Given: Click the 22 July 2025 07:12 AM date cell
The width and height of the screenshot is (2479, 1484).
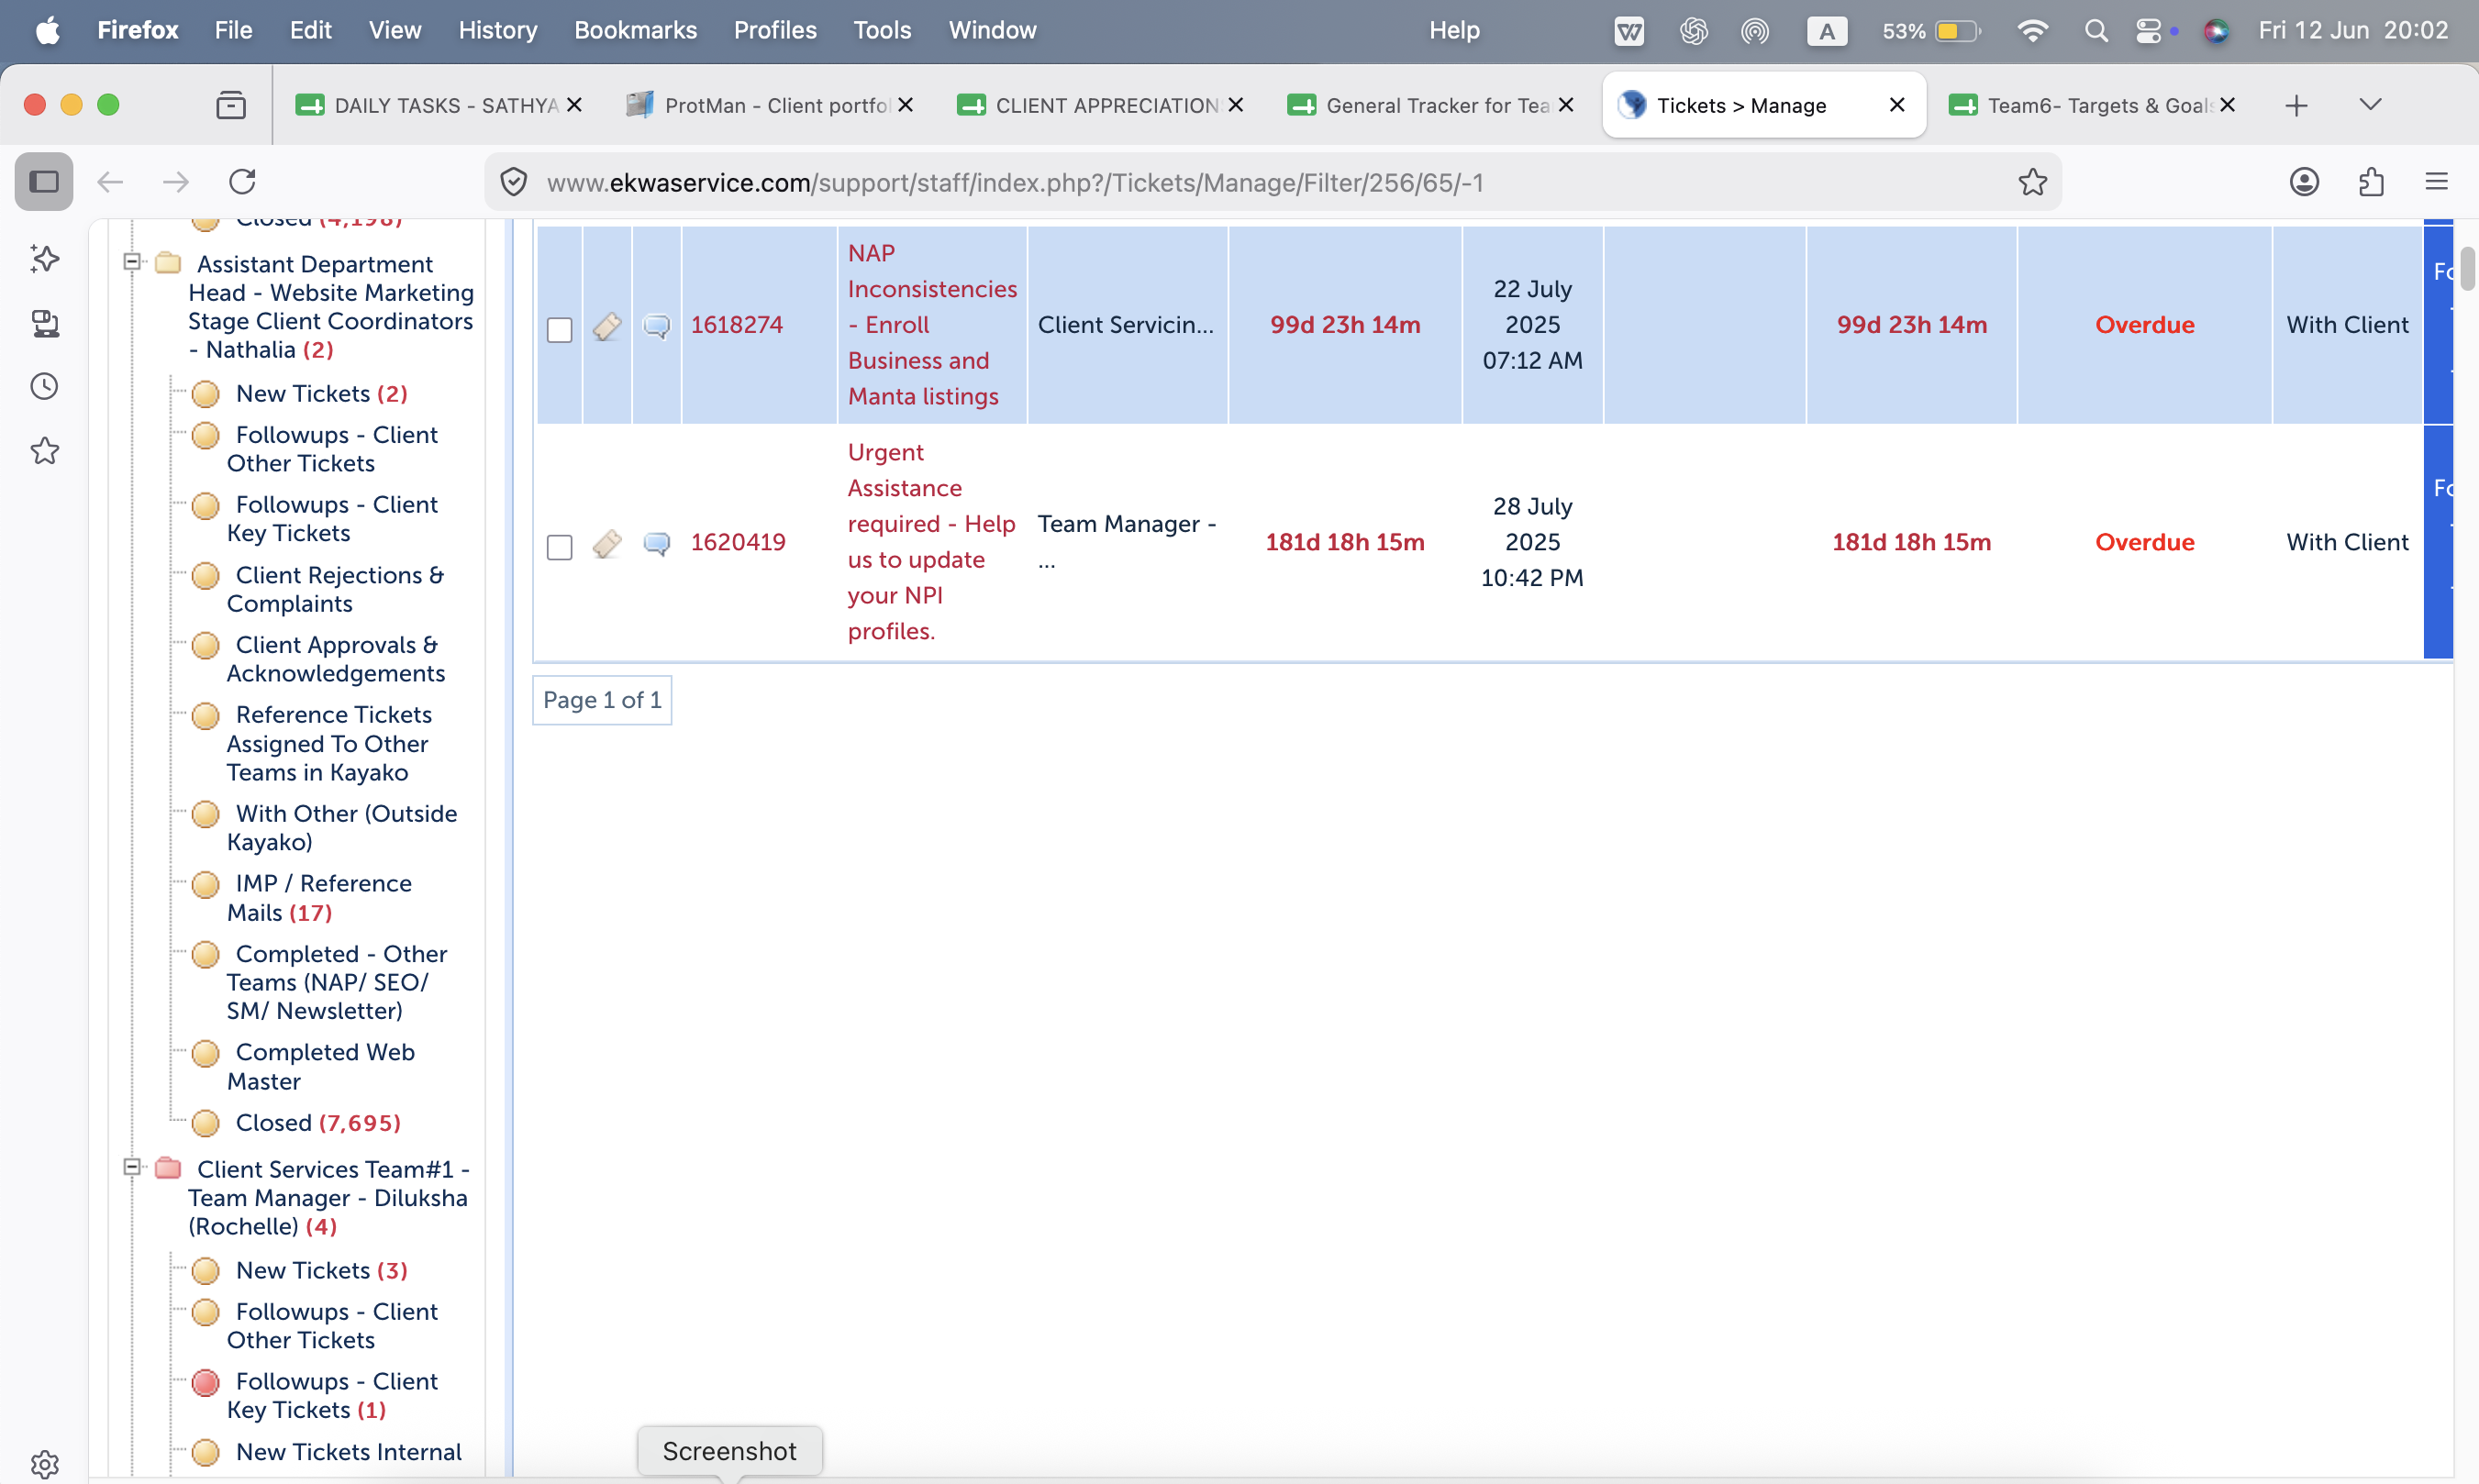Looking at the screenshot, I should (x=1532, y=325).
